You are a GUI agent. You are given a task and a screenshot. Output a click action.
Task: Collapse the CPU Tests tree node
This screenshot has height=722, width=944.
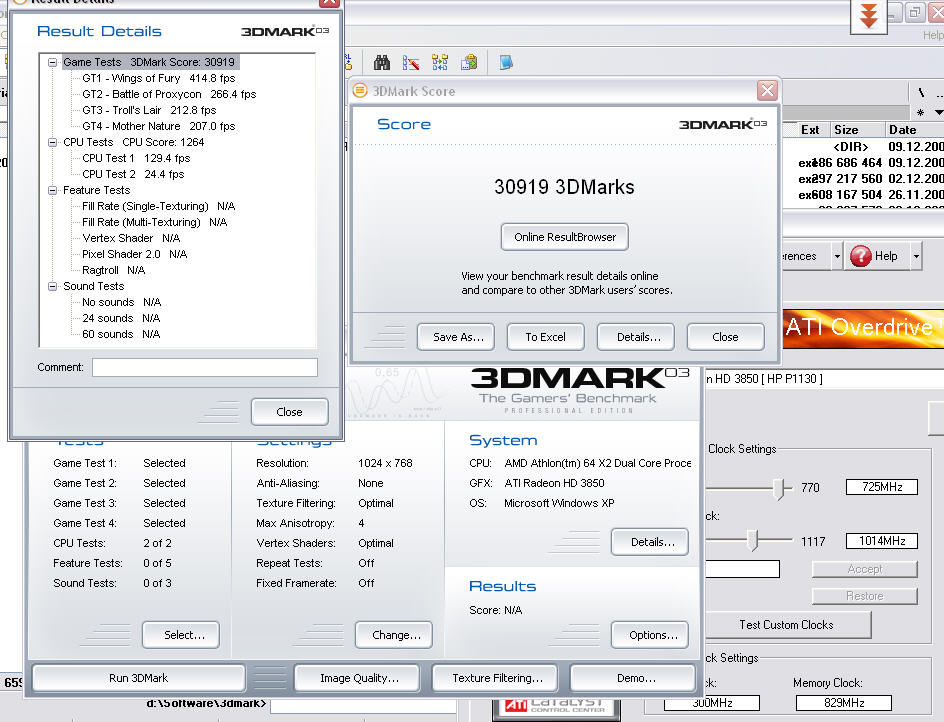tap(52, 142)
